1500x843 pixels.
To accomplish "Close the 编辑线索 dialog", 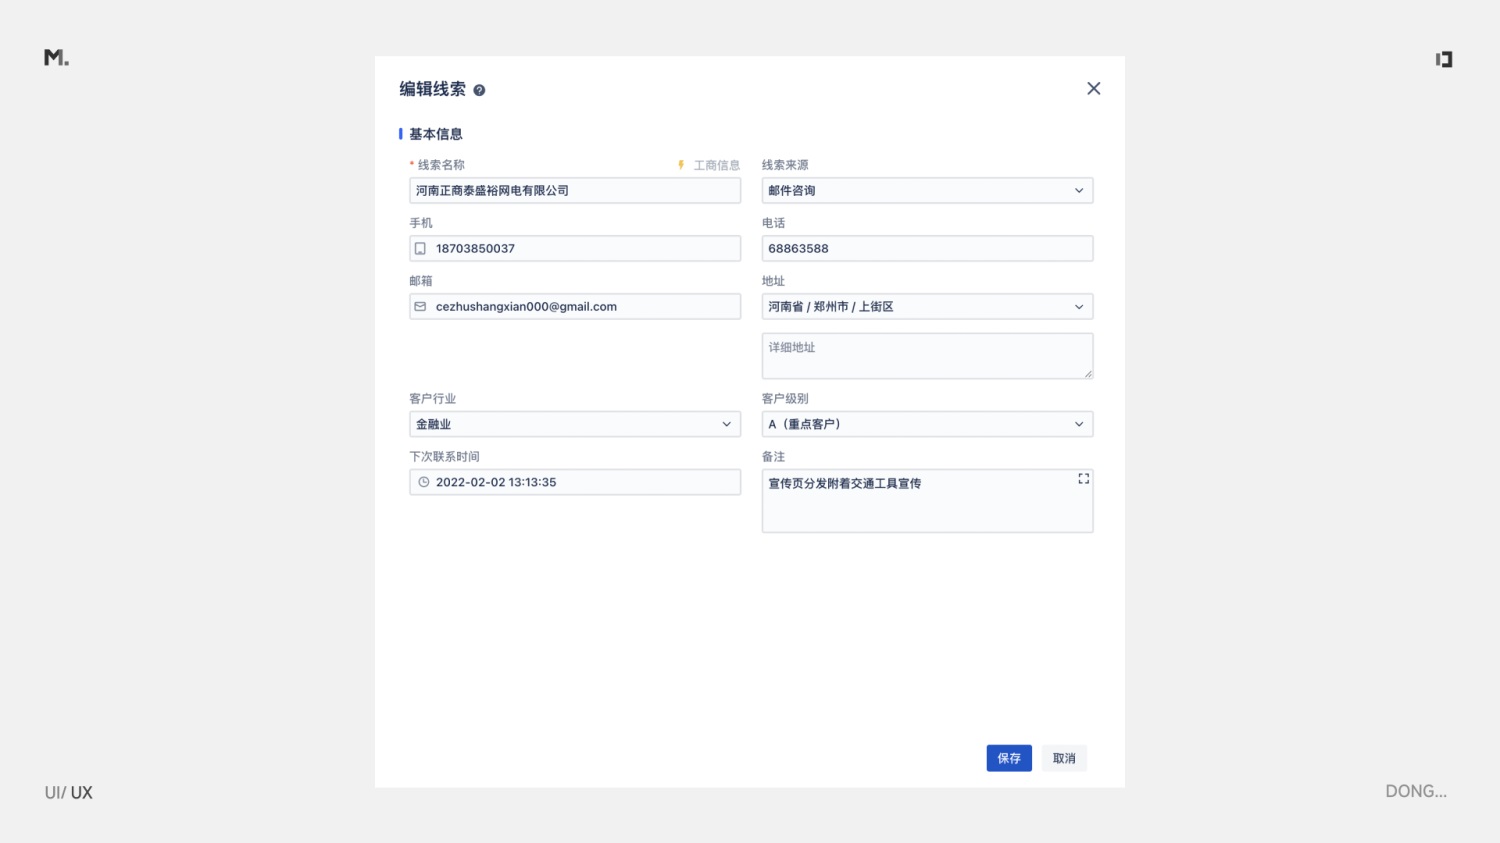I will (x=1093, y=89).
